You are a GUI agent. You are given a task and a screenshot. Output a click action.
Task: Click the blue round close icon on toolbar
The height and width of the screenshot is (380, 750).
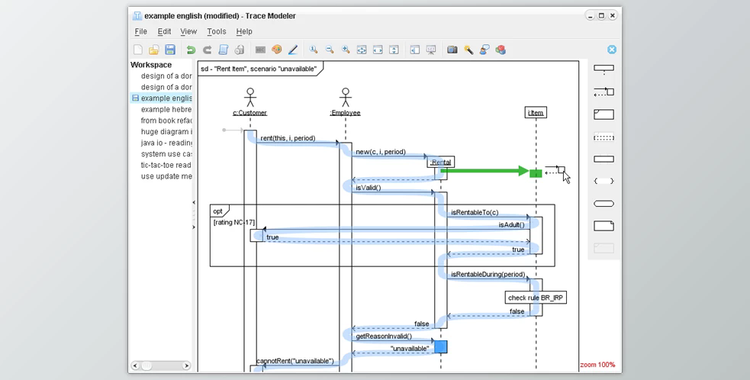[612, 50]
